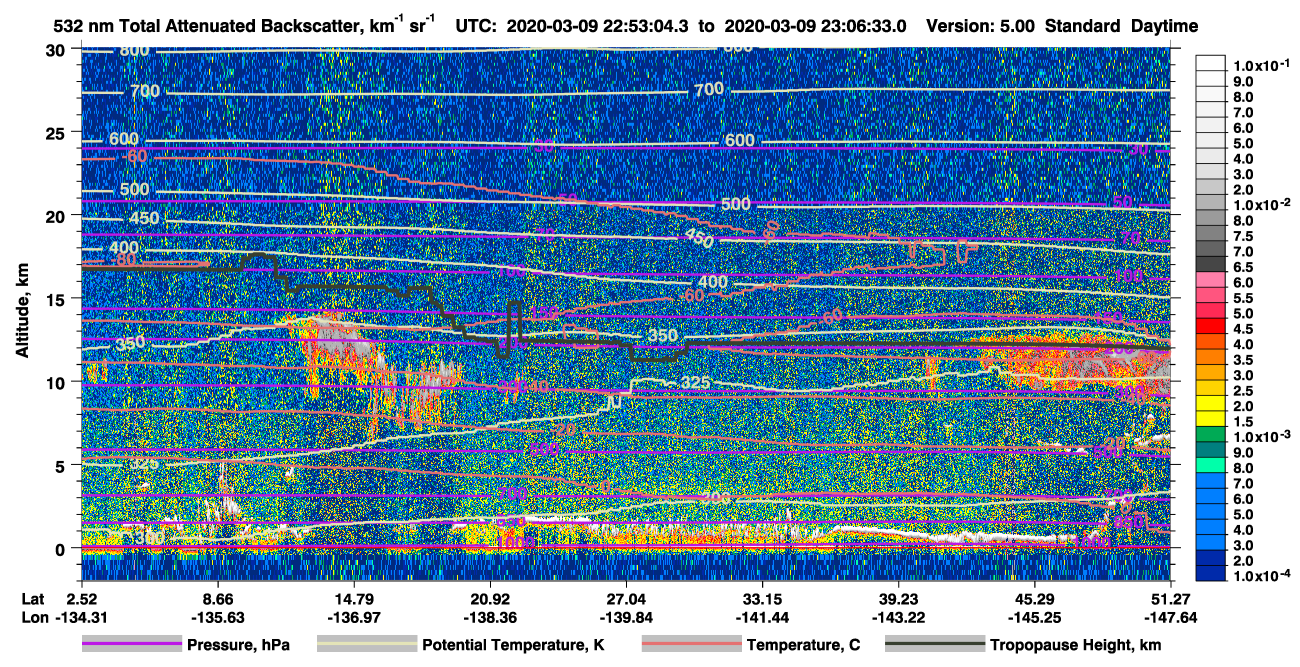Click the salmon Temperature legend line swatch
Image resolution: width=1300 pixels, height=667 pixels.
(691, 645)
